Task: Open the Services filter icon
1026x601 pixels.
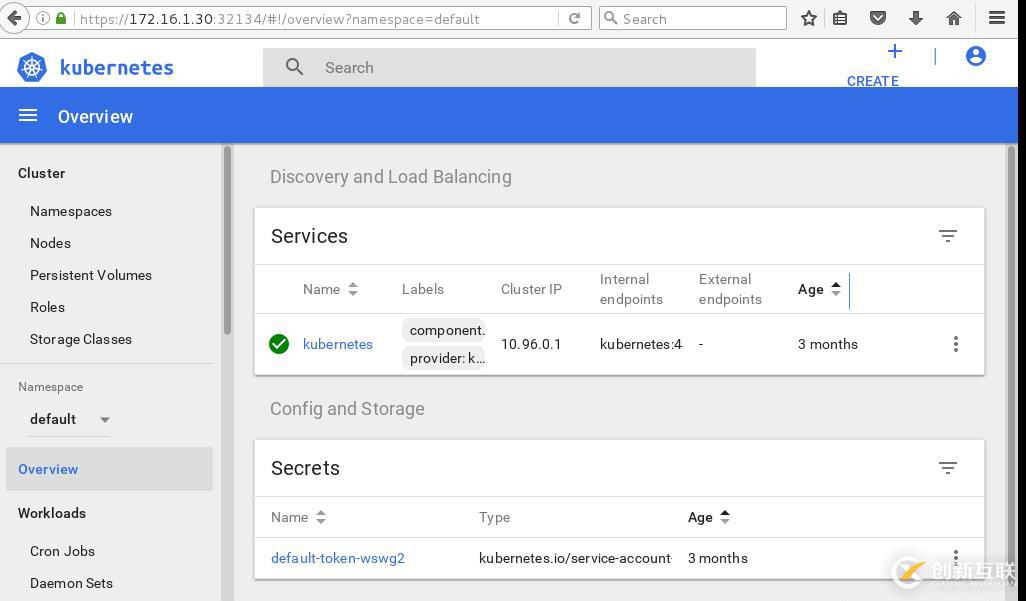Action: pos(947,236)
